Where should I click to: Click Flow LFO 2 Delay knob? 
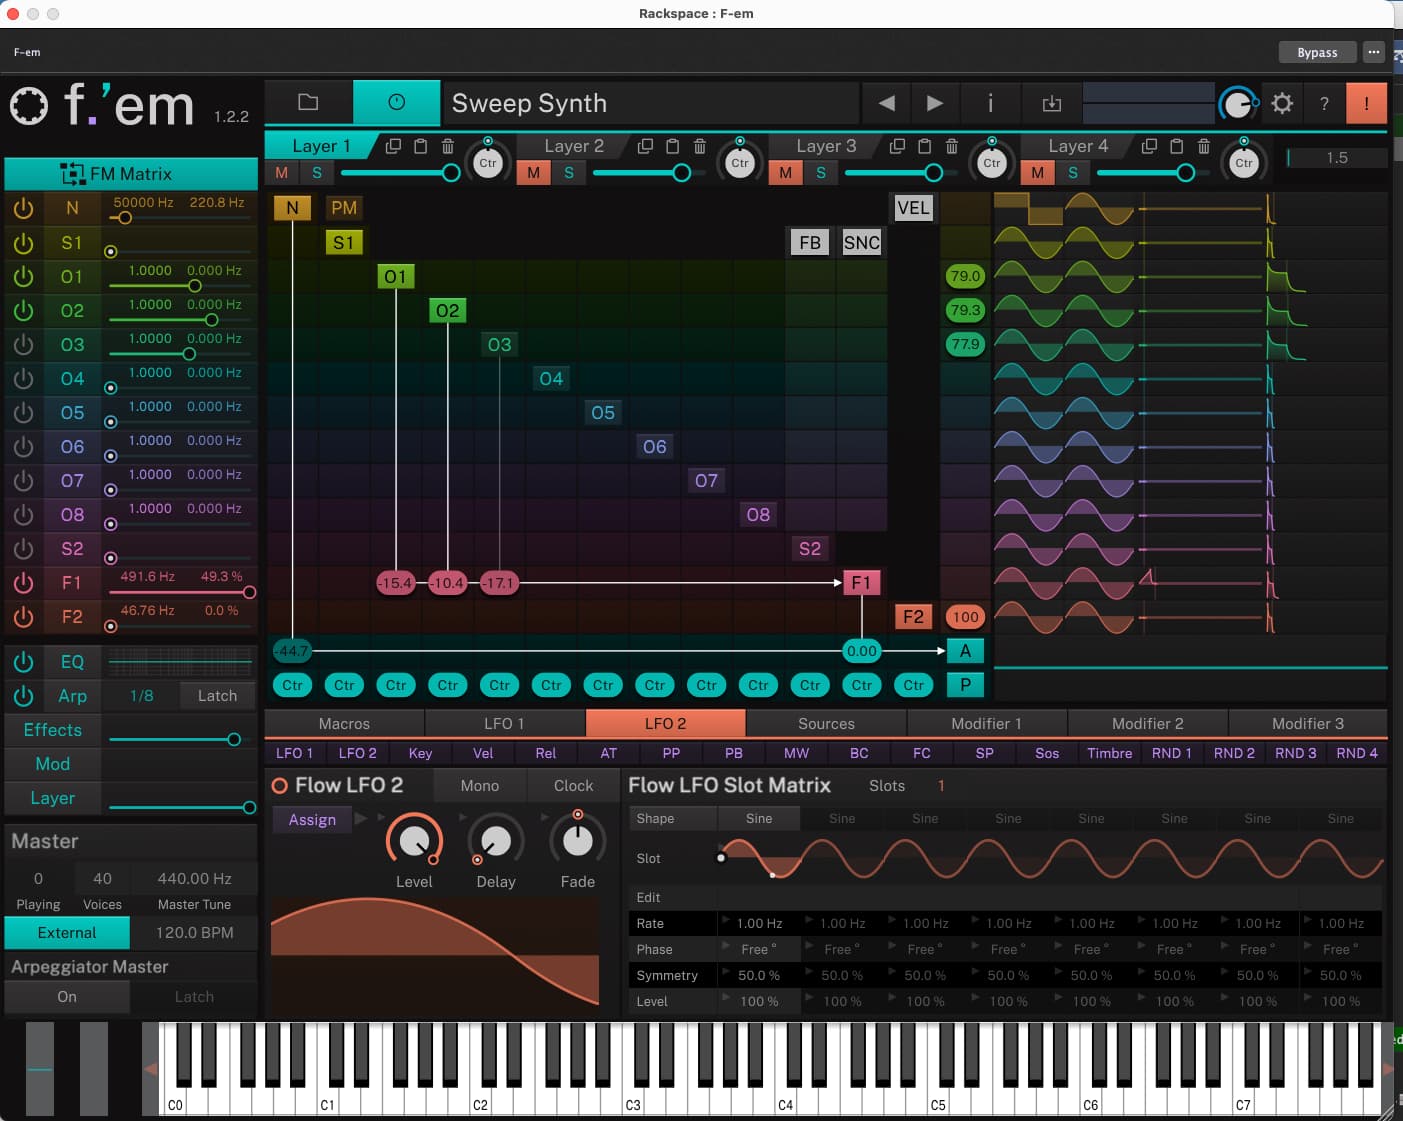(x=496, y=841)
